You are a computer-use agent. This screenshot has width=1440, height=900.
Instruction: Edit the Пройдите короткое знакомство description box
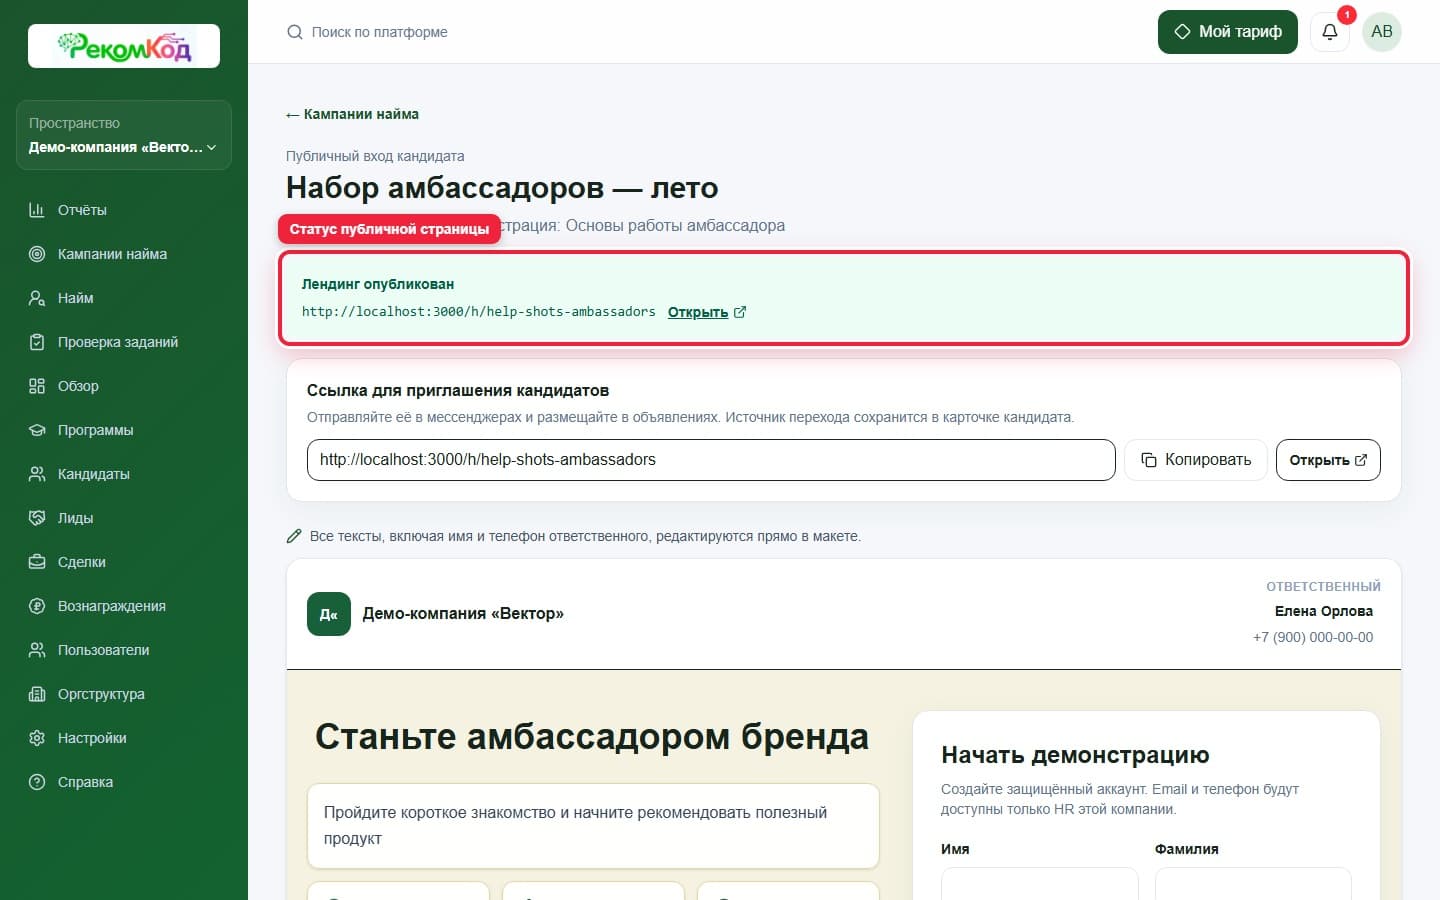point(593,826)
